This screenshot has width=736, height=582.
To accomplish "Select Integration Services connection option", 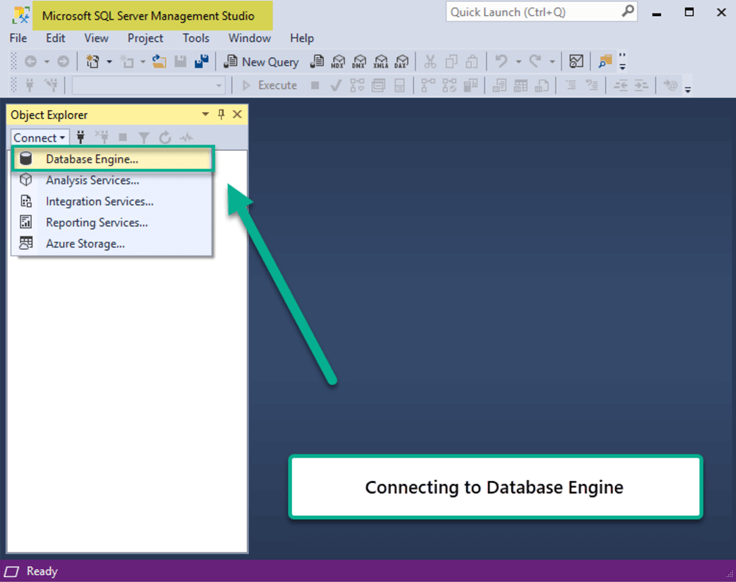I will [113, 201].
